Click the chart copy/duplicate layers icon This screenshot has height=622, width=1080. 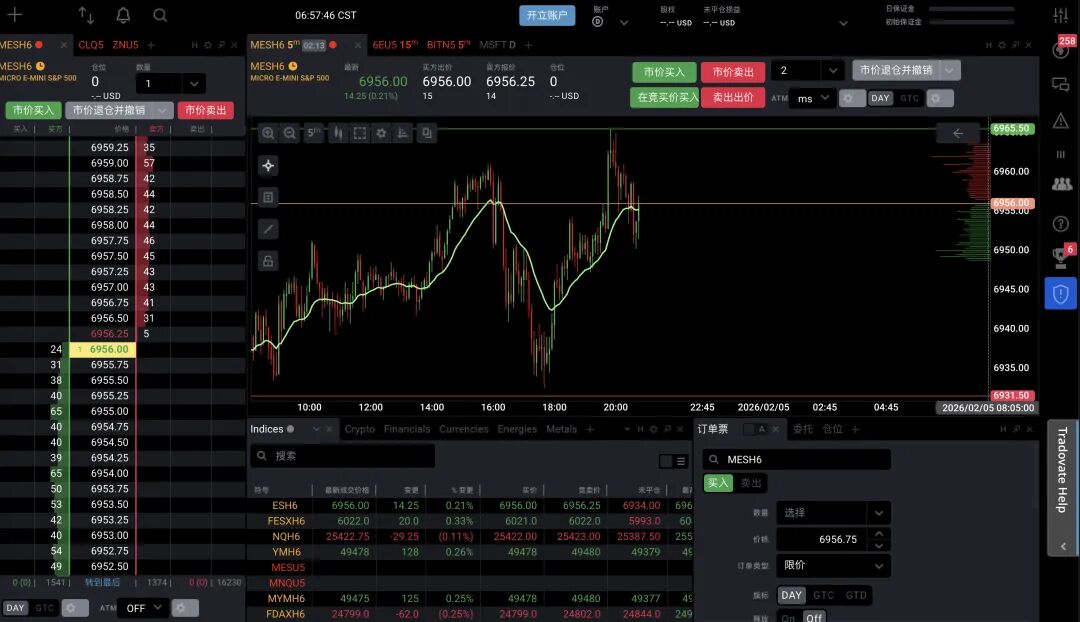[427, 133]
